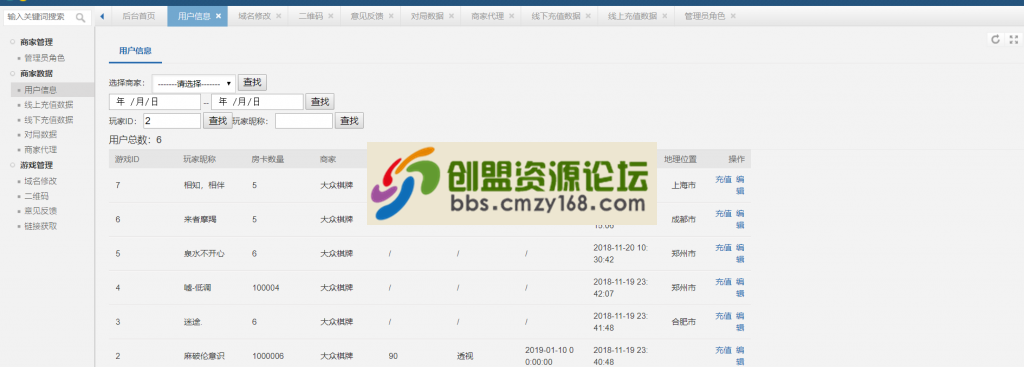Click 编辑 for player 相知、相伴
Viewport: 1024px width, 367px height.
pyautogui.click(x=740, y=185)
